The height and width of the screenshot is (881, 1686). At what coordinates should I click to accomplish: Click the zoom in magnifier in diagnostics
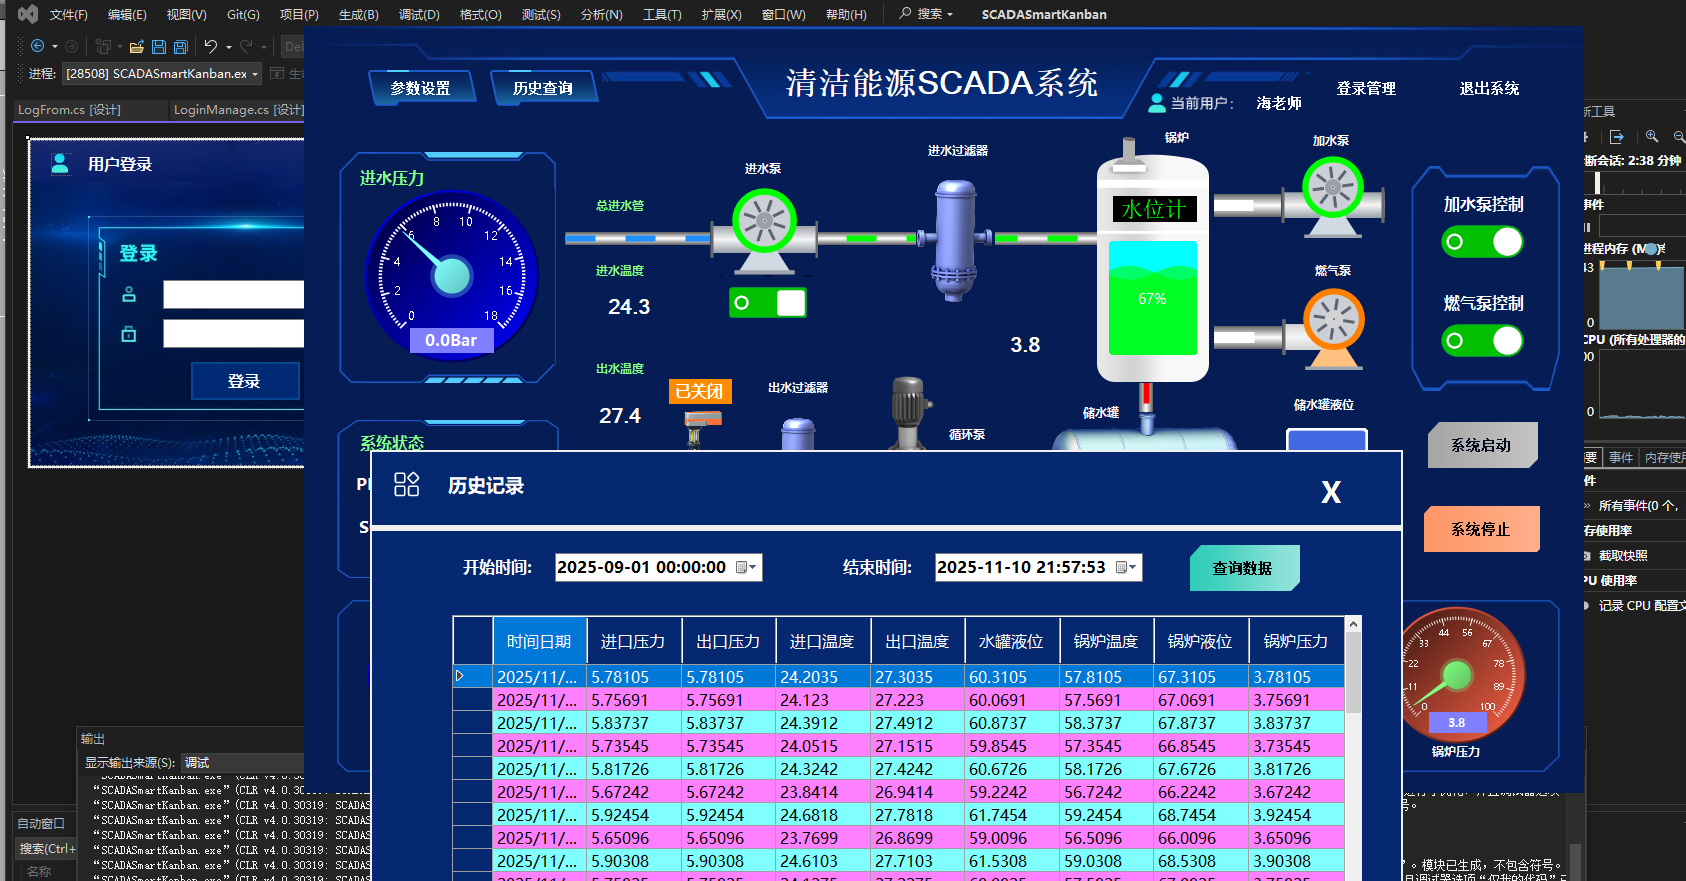tap(1652, 137)
